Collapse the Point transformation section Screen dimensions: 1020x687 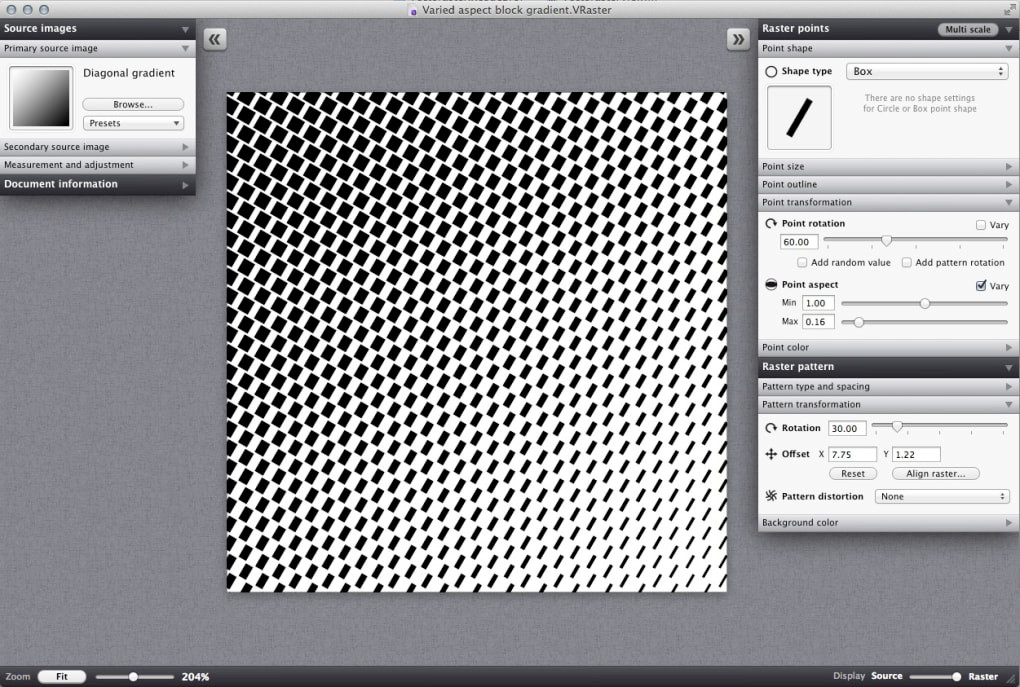pos(1008,203)
